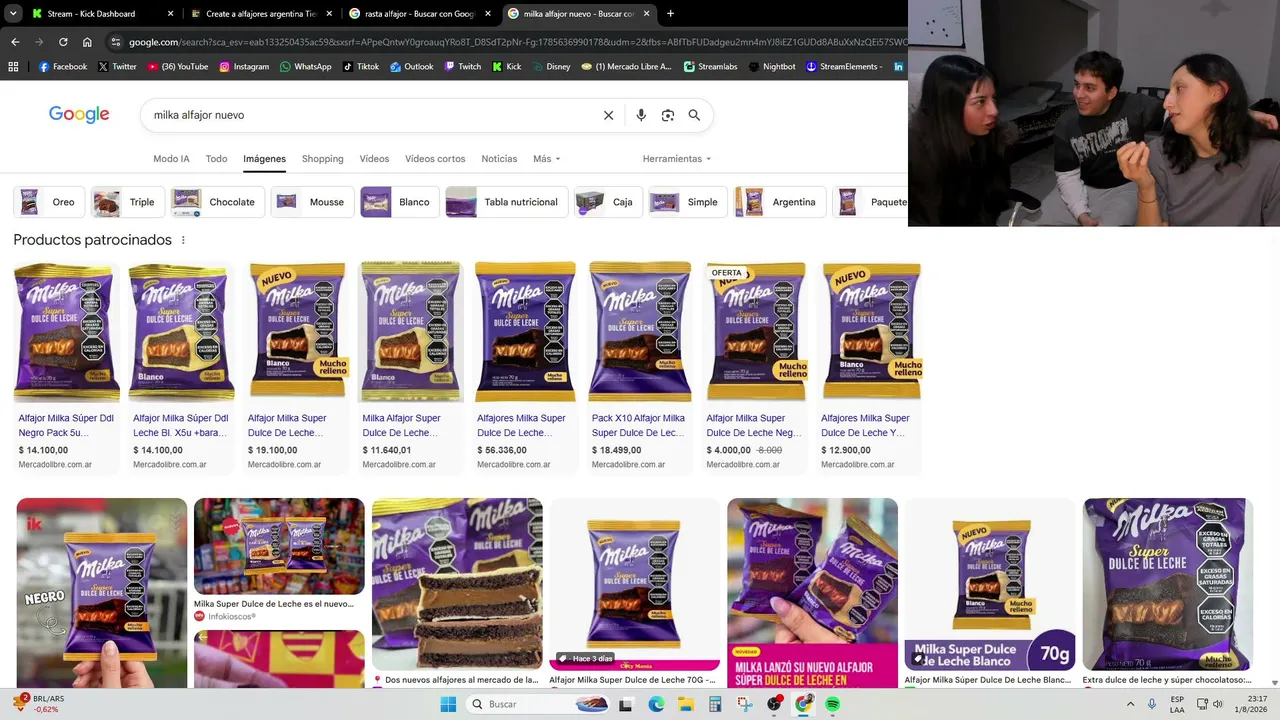The width and height of the screenshot is (1280, 720).
Task: Open Microsoft Edge from the taskbar
Action: pyautogui.click(x=656, y=704)
